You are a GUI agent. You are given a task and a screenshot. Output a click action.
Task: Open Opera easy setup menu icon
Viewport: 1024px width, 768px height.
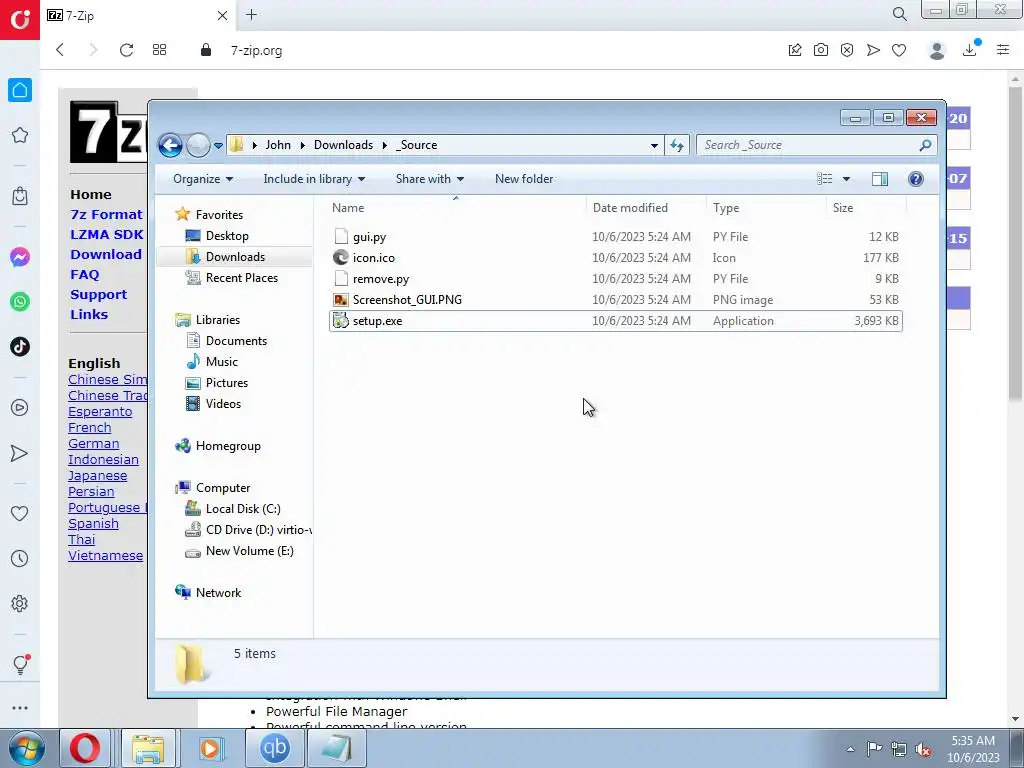tap(1003, 50)
